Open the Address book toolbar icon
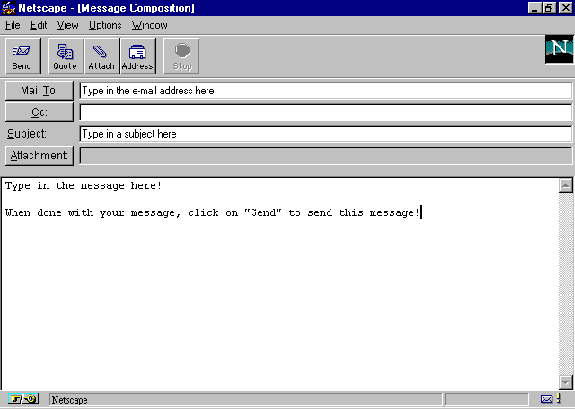Image resolution: width=575 pixels, height=409 pixels. [x=138, y=56]
